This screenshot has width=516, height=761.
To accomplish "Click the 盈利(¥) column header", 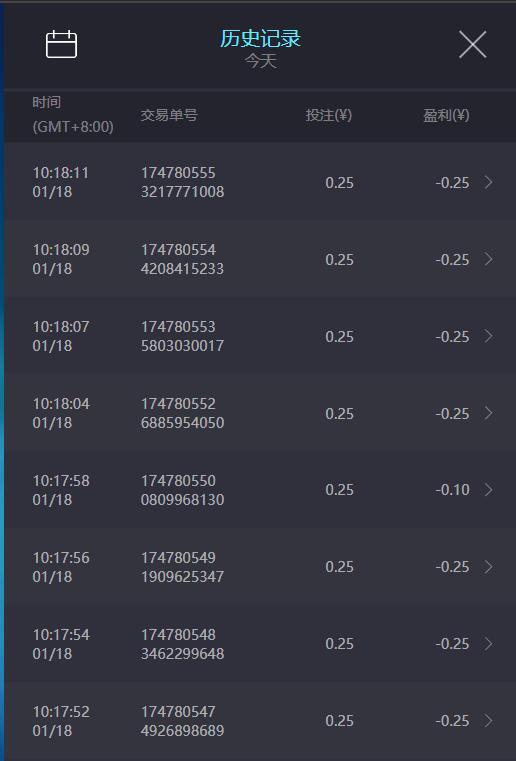I will coord(446,115).
